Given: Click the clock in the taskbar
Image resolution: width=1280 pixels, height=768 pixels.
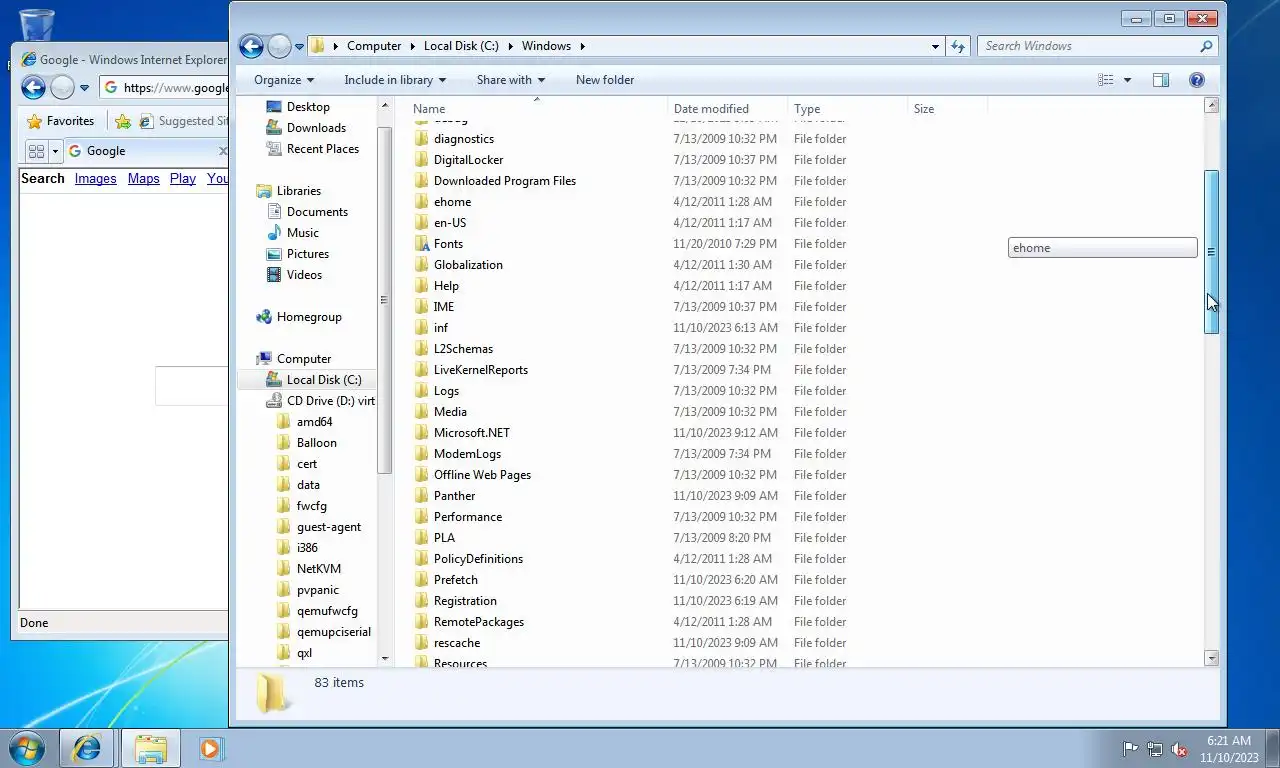Looking at the screenshot, I should tap(1229, 749).
